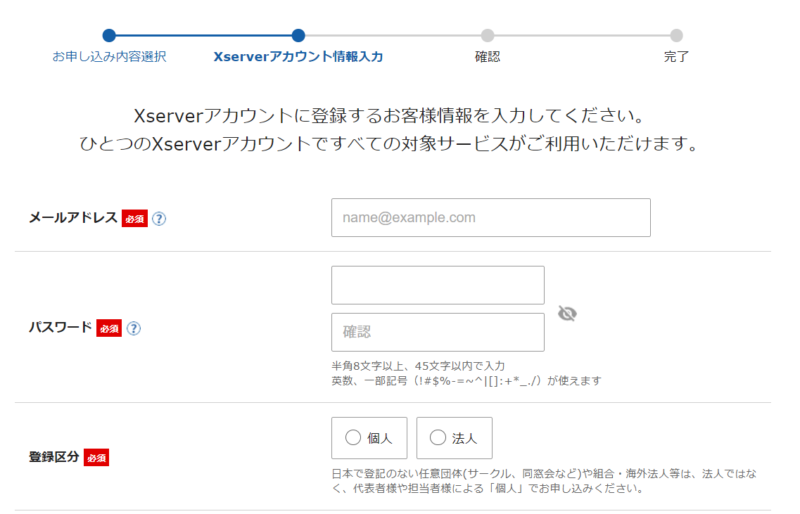This screenshot has height=514, width=800.
Task: Select the 法人 radio option
Action: (x=454, y=438)
